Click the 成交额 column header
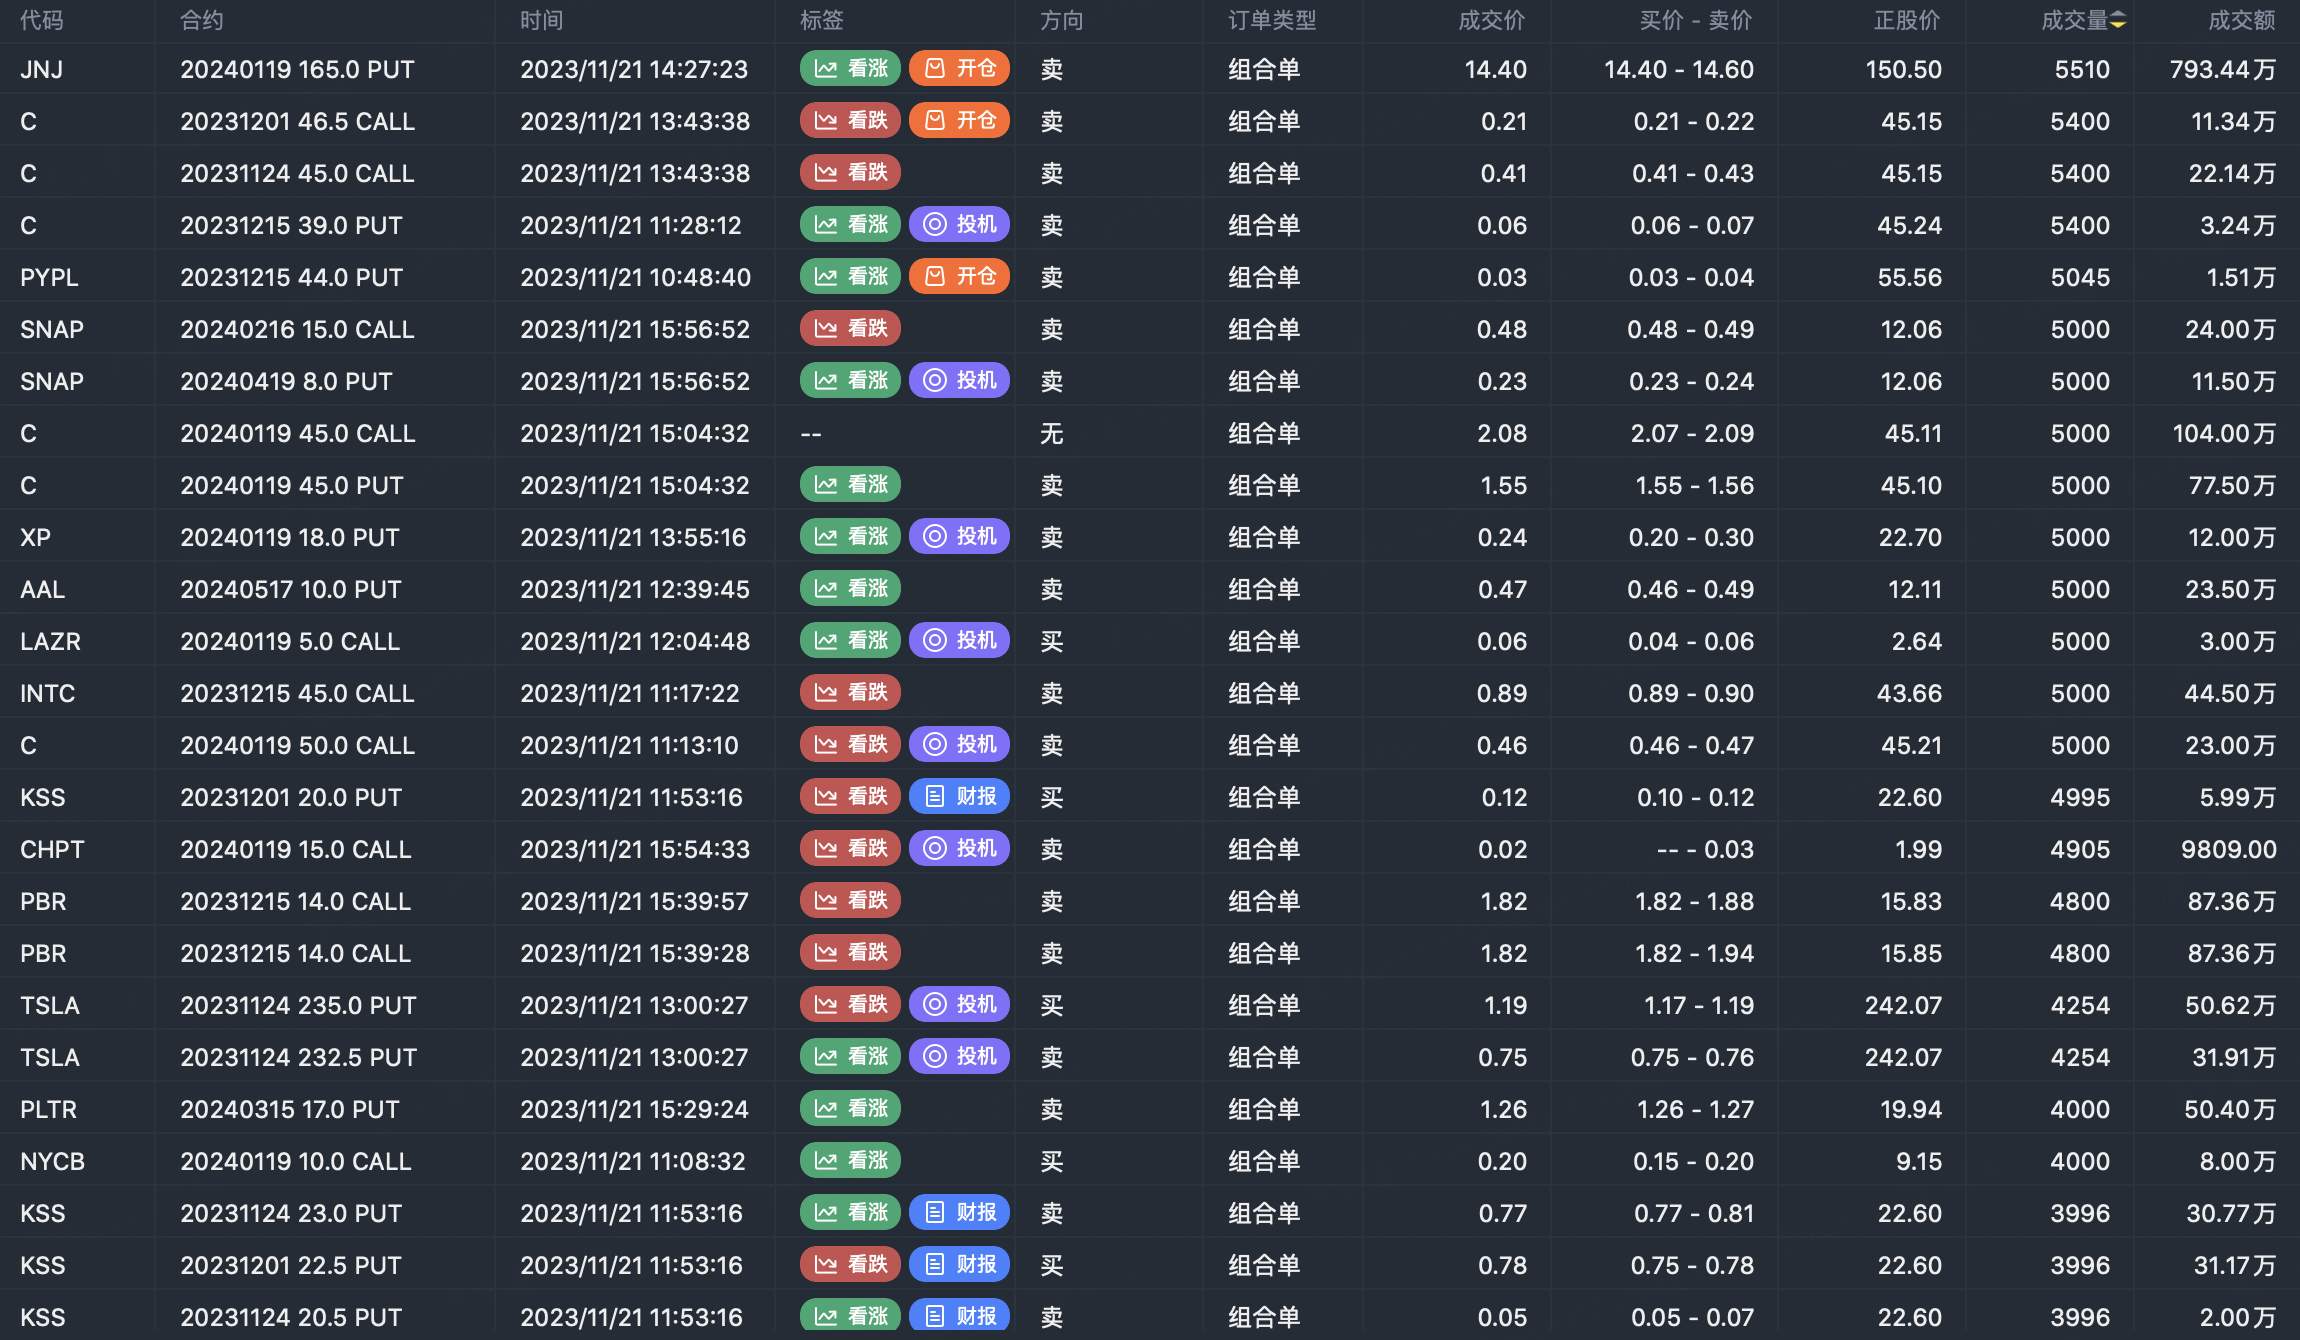 point(2240,21)
